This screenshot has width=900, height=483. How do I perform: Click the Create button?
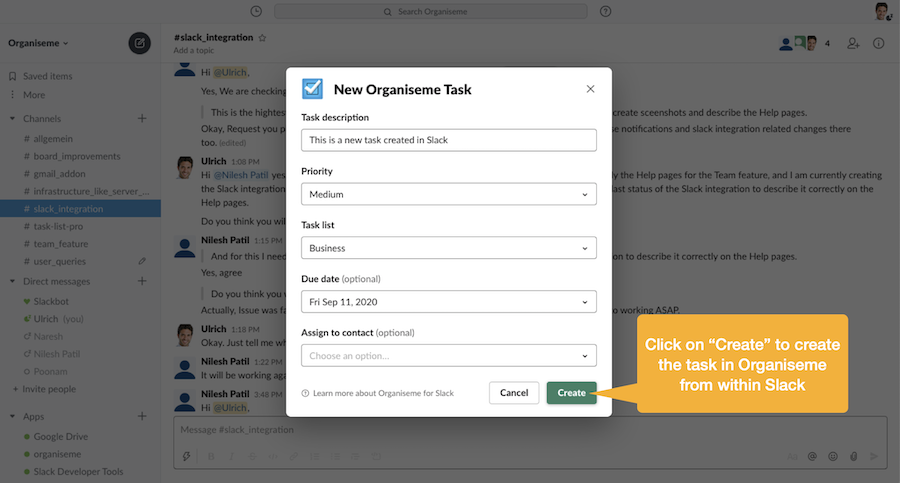pos(571,393)
